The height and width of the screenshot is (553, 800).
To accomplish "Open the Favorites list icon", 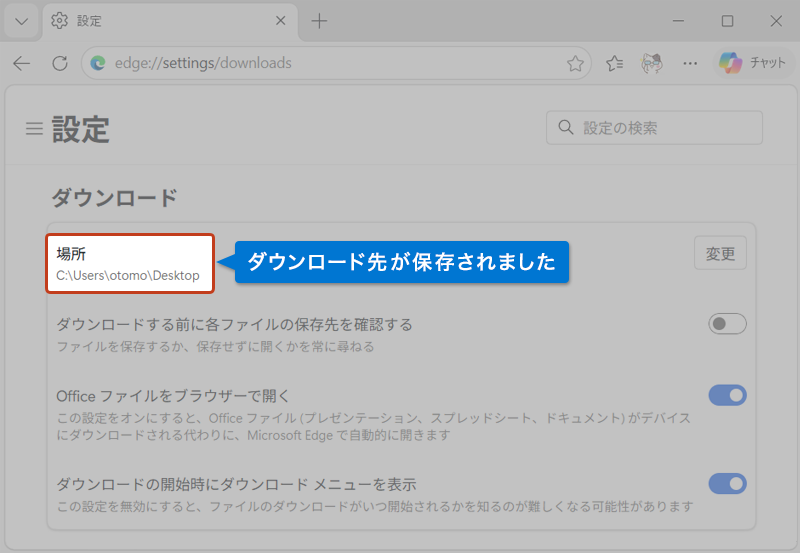I will pos(614,63).
